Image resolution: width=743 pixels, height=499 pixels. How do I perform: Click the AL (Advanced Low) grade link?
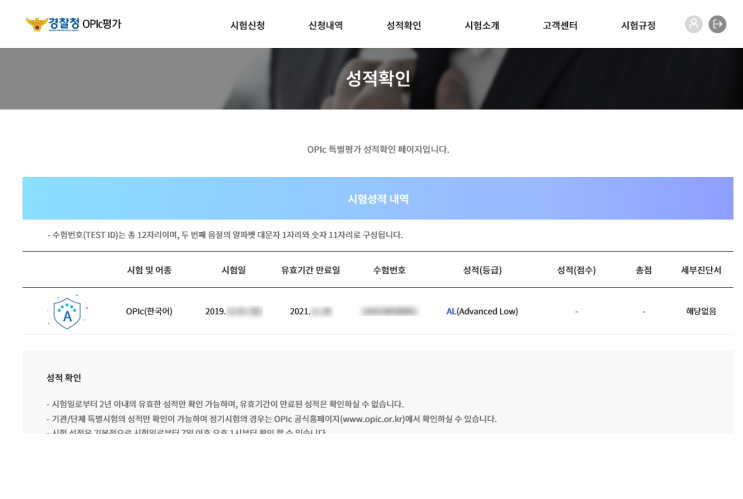[482, 311]
